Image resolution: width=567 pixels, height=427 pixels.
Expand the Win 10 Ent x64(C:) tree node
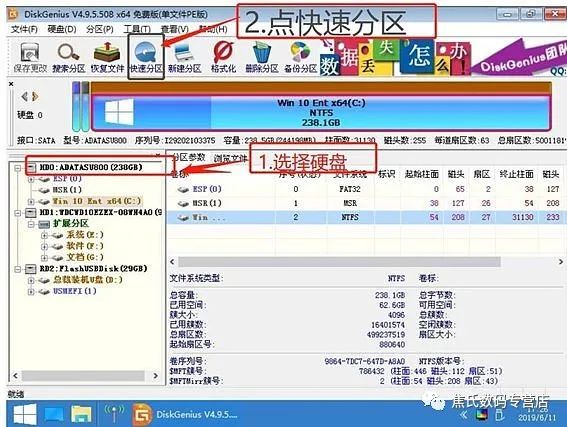(31, 201)
